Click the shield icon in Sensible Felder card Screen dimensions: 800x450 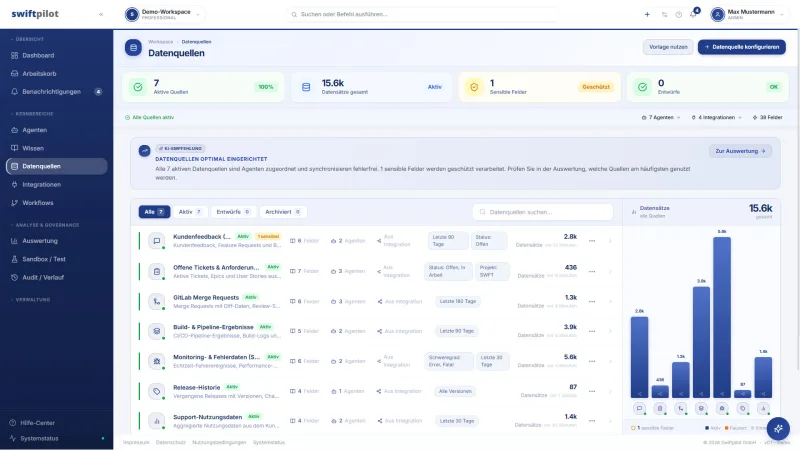[x=474, y=87]
